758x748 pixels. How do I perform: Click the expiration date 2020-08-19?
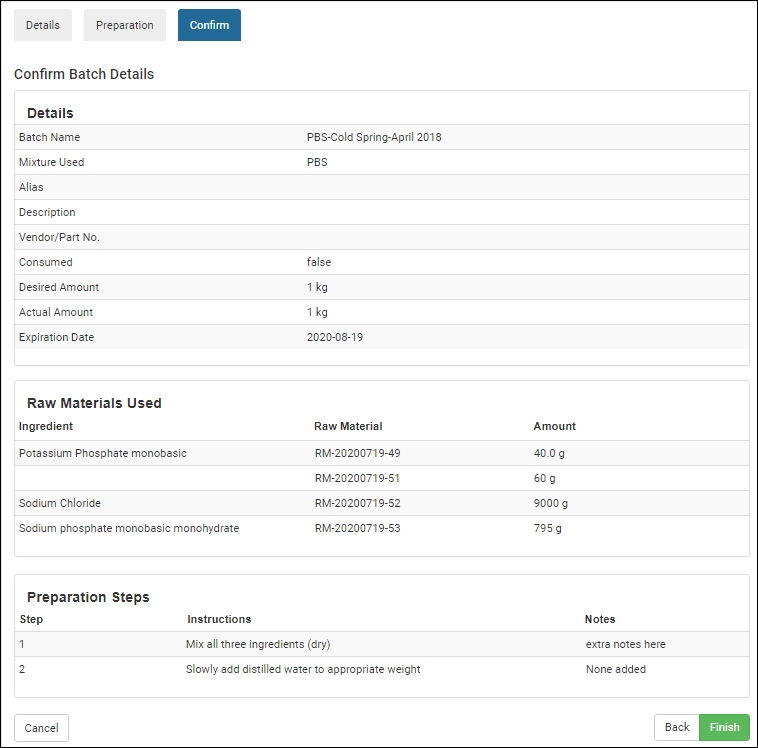point(334,337)
